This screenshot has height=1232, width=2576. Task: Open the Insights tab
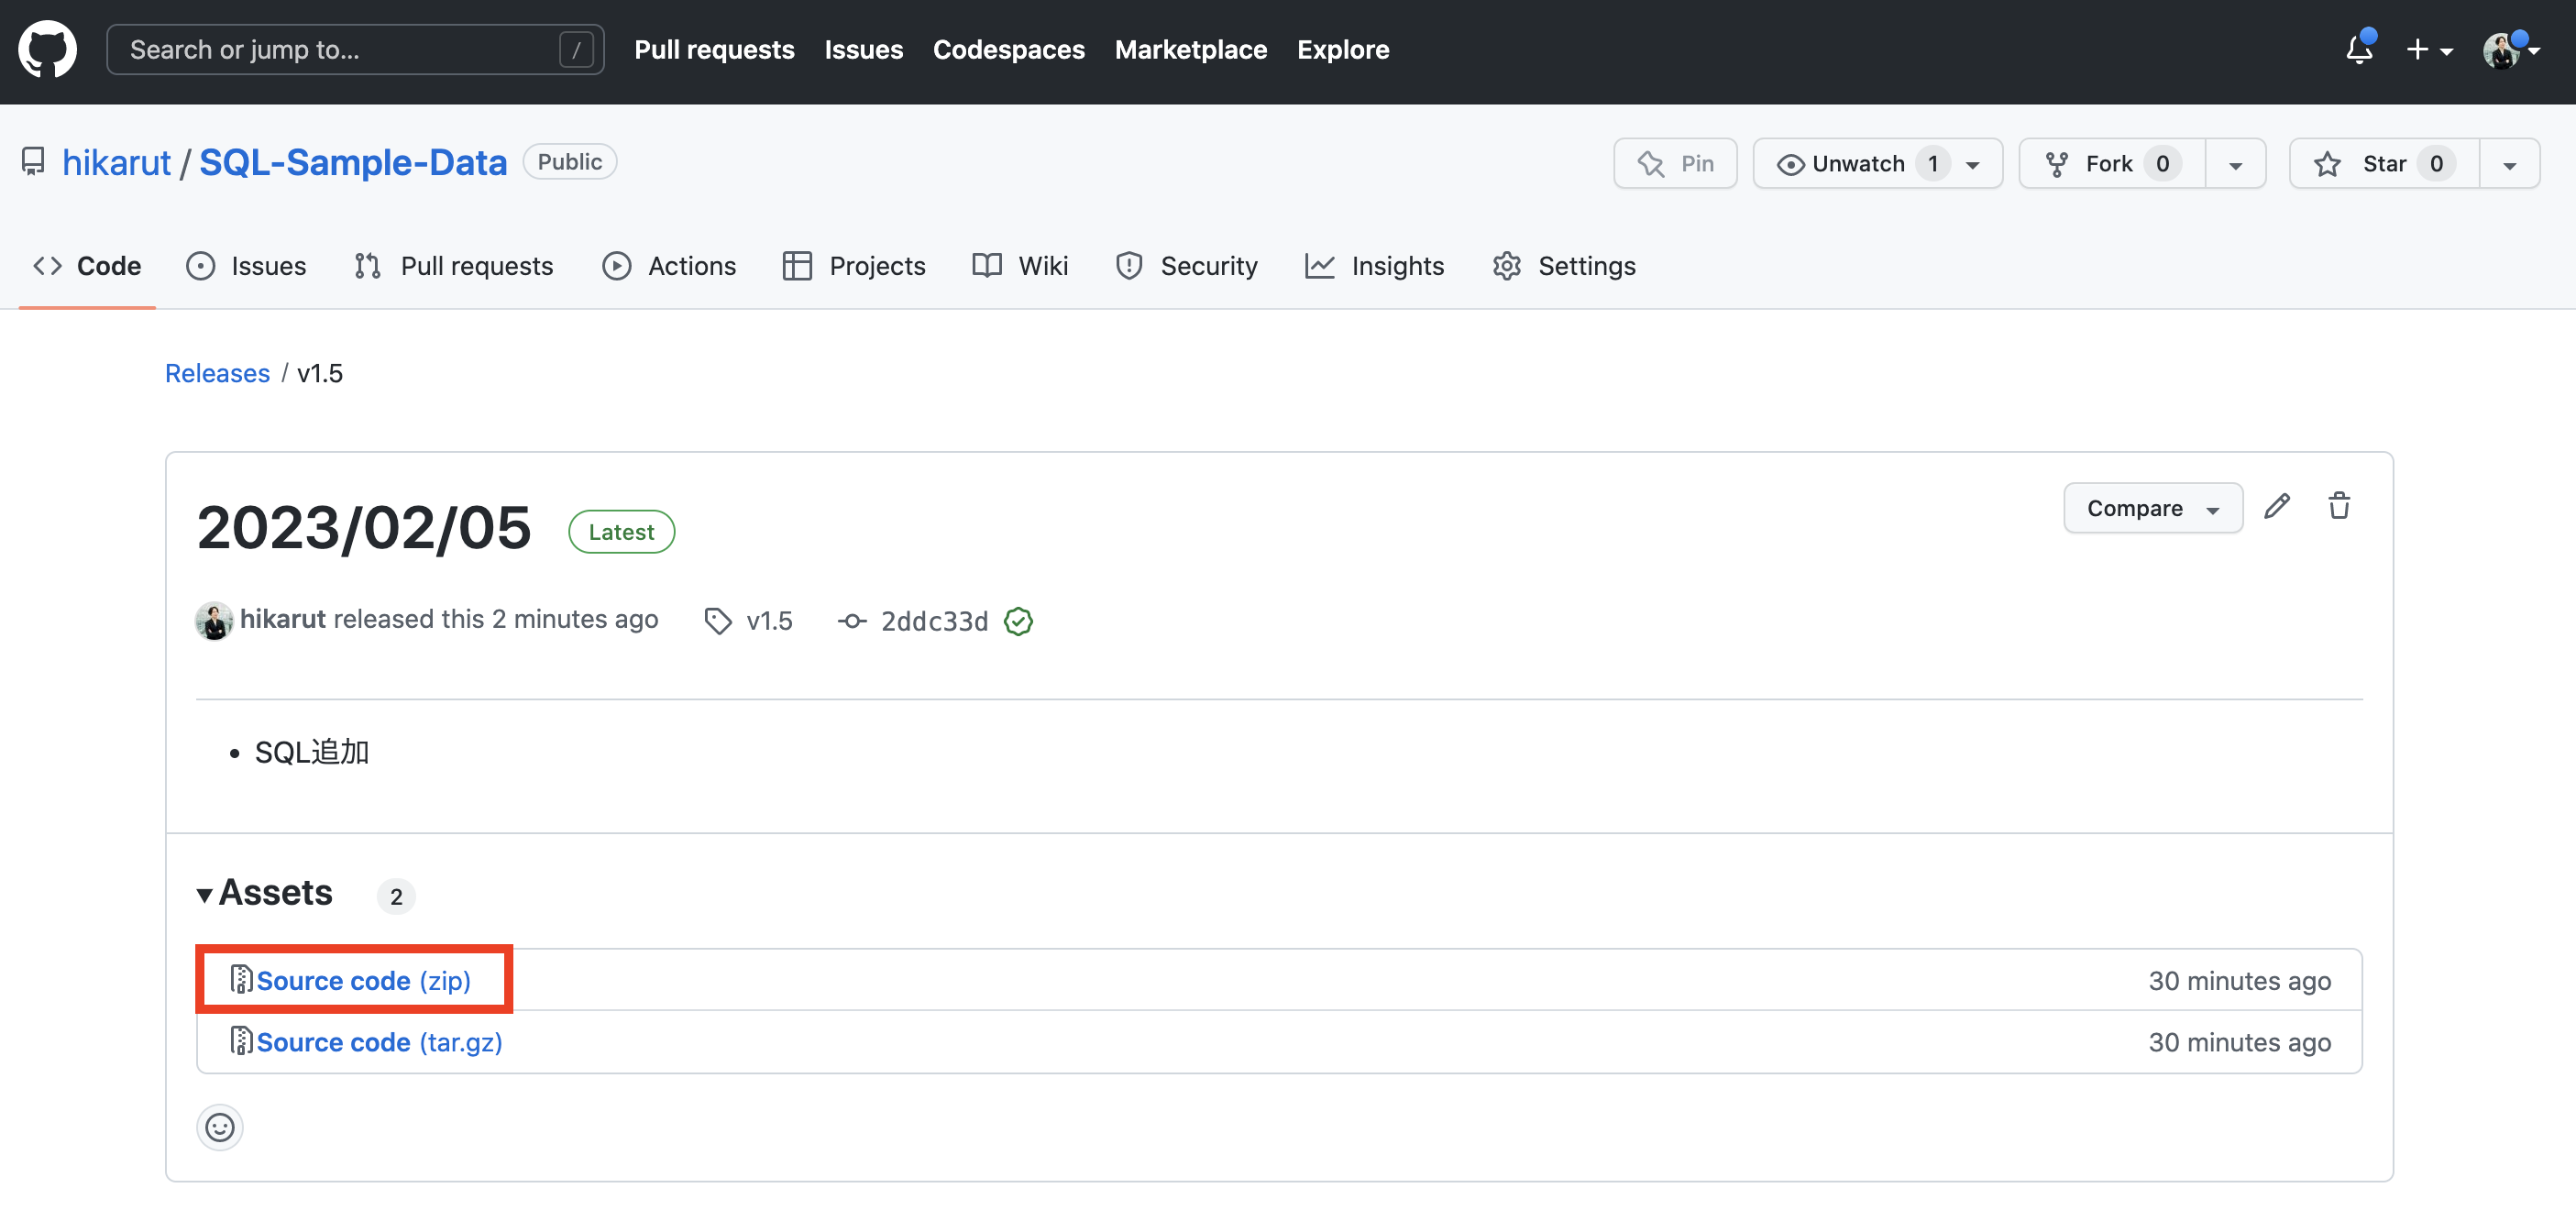tap(1375, 266)
